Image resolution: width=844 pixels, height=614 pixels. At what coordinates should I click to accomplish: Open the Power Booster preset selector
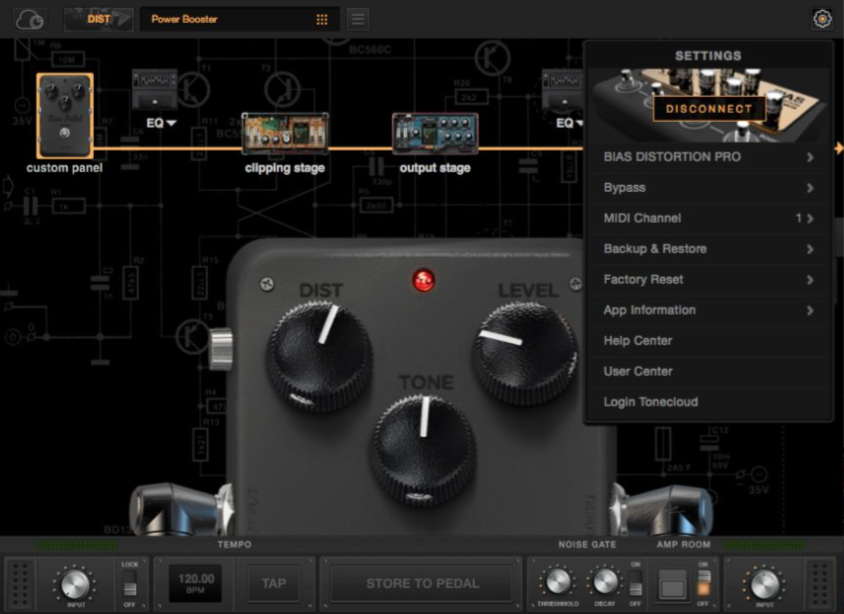[x=240, y=19]
